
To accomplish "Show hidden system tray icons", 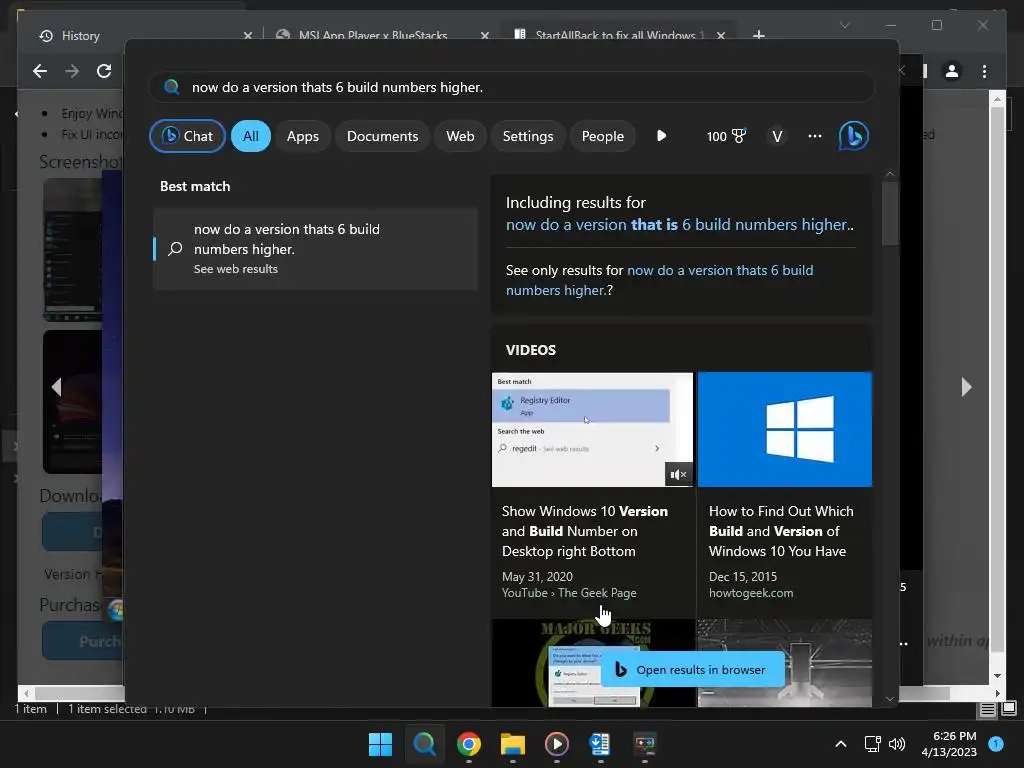I will (841, 744).
